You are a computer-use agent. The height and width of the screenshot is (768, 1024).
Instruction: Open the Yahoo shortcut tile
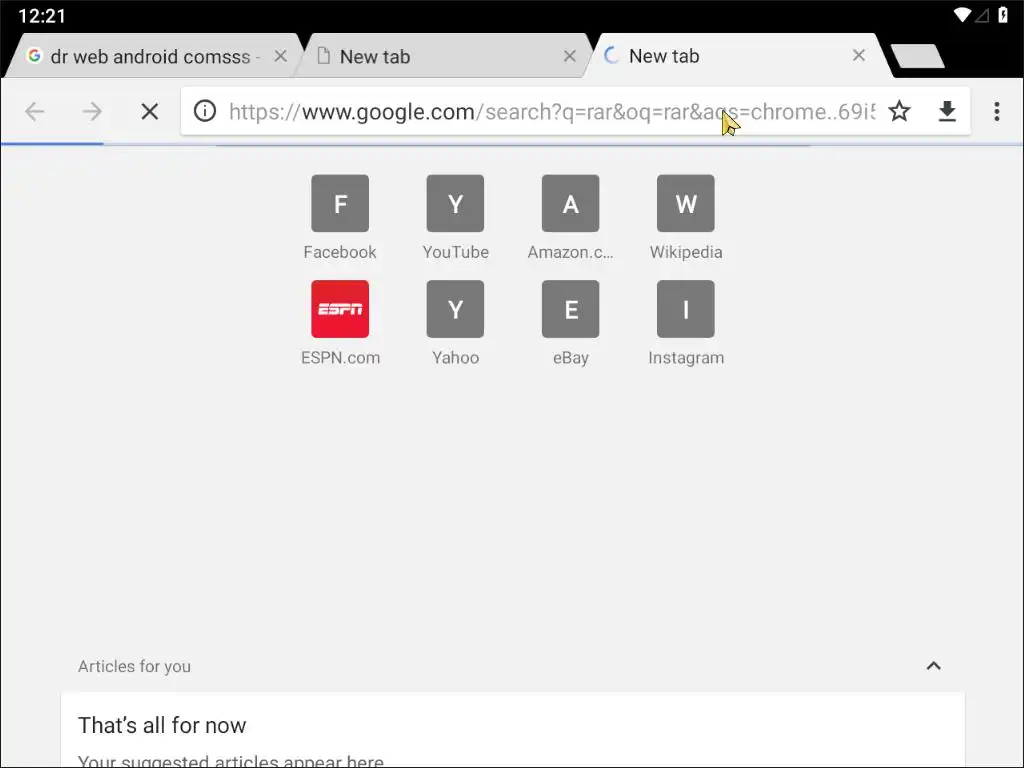tap(455, 323)
